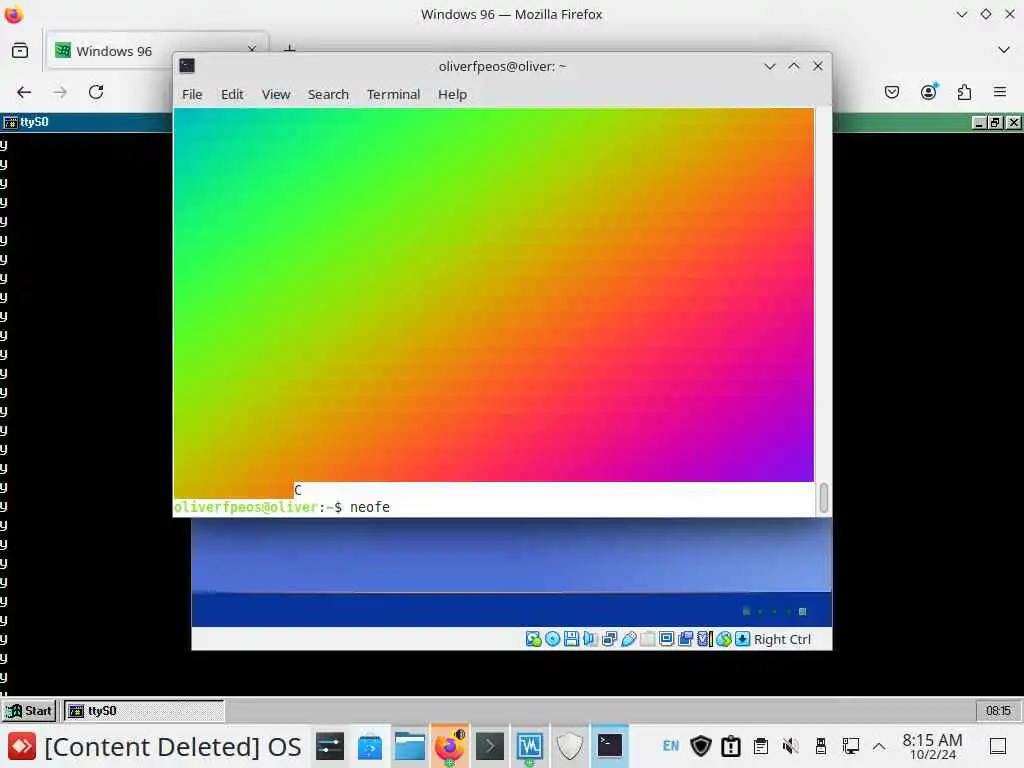Click VirtualBox shared folders indicator
This screenshot has height=768, width=1024.
coord(647,639)
